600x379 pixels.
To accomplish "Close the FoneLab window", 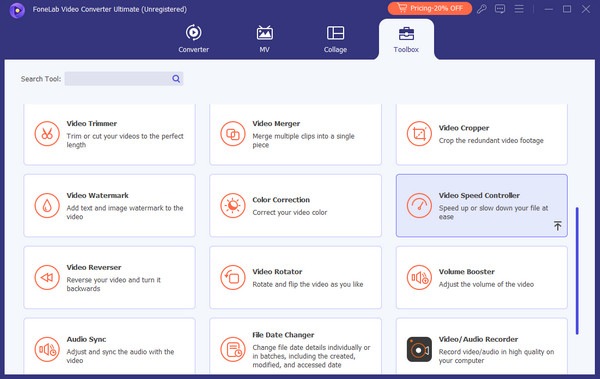I will pos(586,9).
